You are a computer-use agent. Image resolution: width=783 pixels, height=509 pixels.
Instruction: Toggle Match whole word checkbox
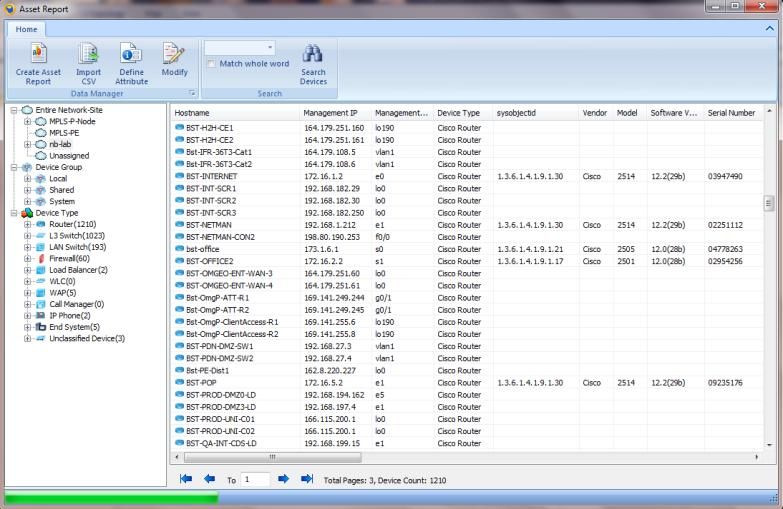click(212, 64)
